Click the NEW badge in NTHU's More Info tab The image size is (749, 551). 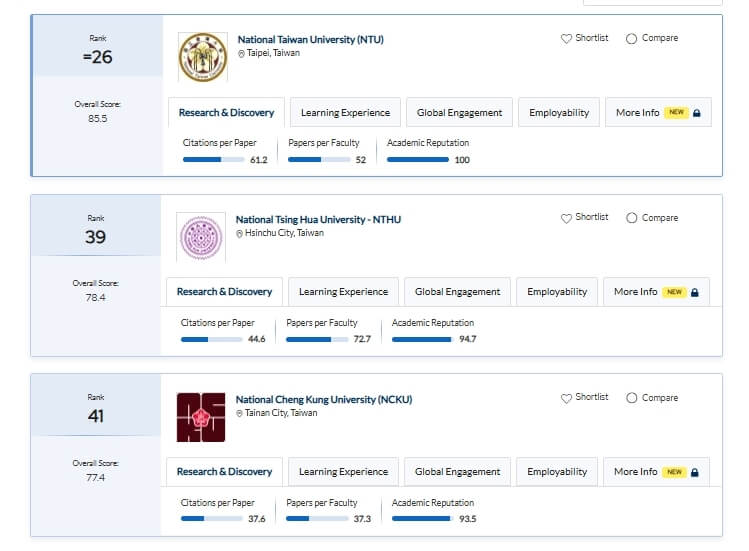pos(674,292)
